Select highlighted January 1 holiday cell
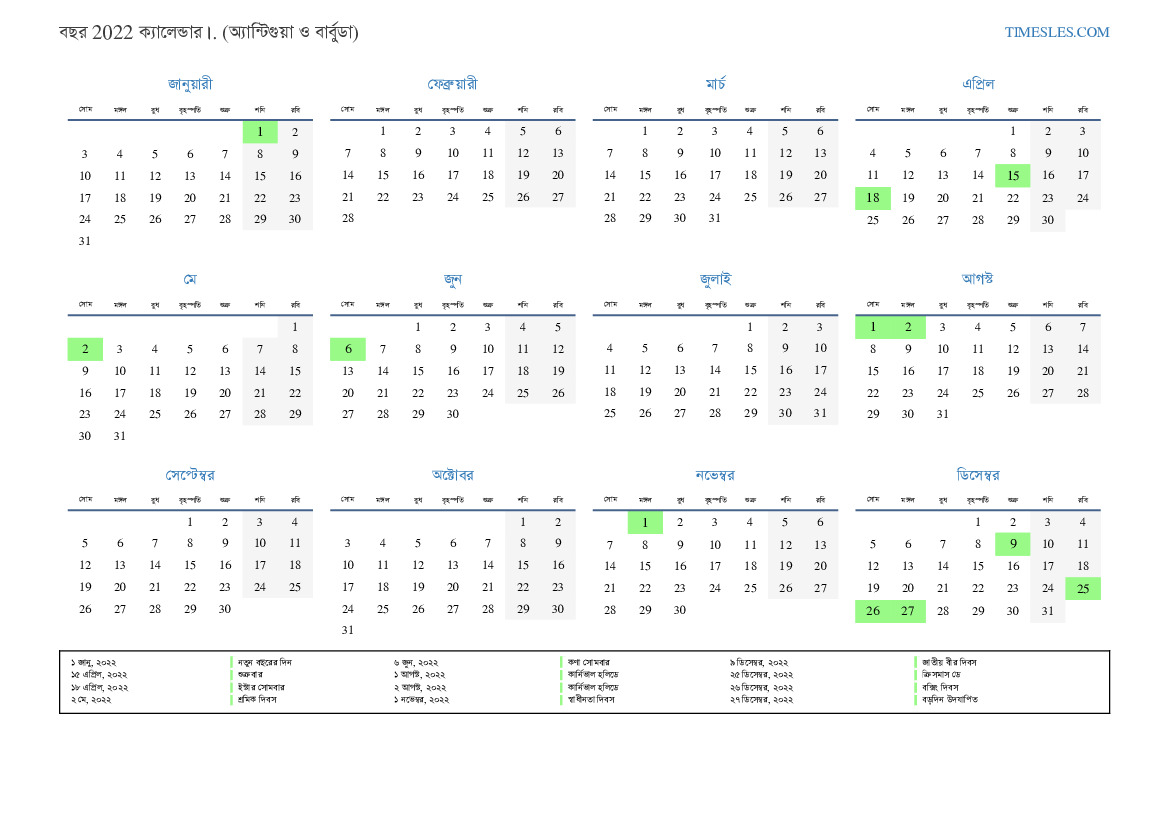The height and width of the screenshot is (827, 1169). 260,132
